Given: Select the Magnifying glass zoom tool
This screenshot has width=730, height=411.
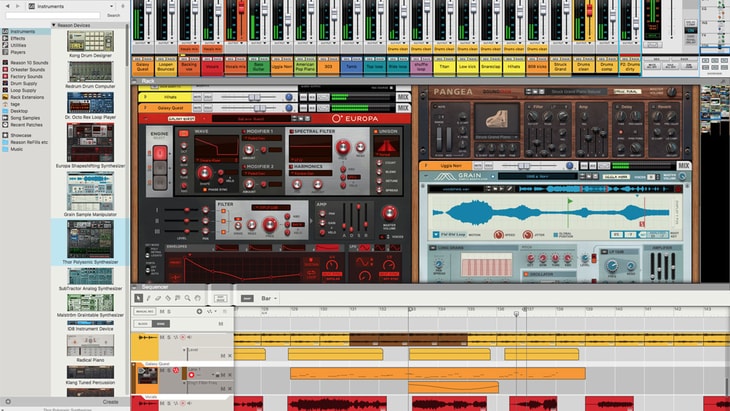Looking at the screenshot, I should (188, 298).
